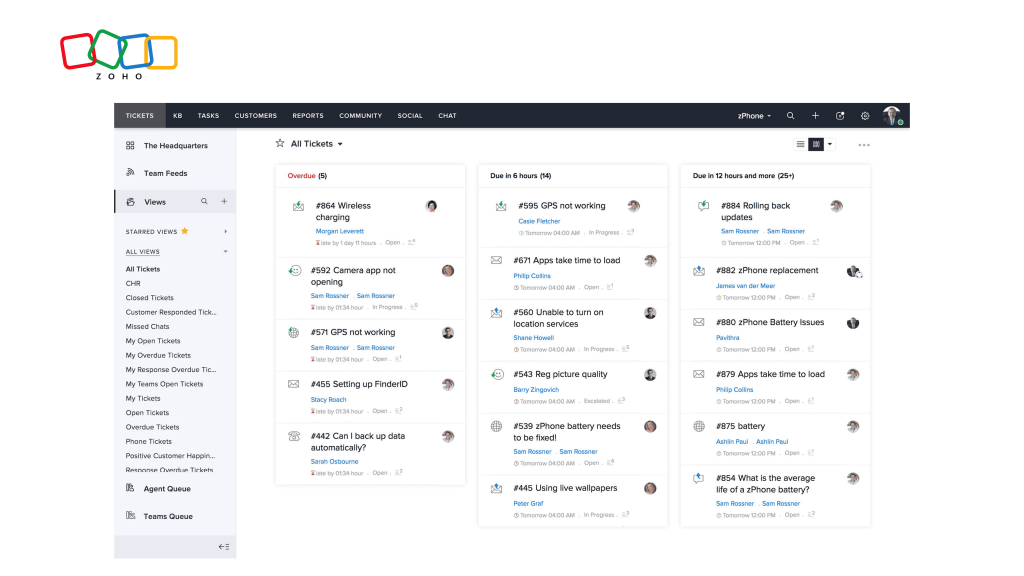
Task: Search within Views using the magnifier icon
Action: point(204,200)
